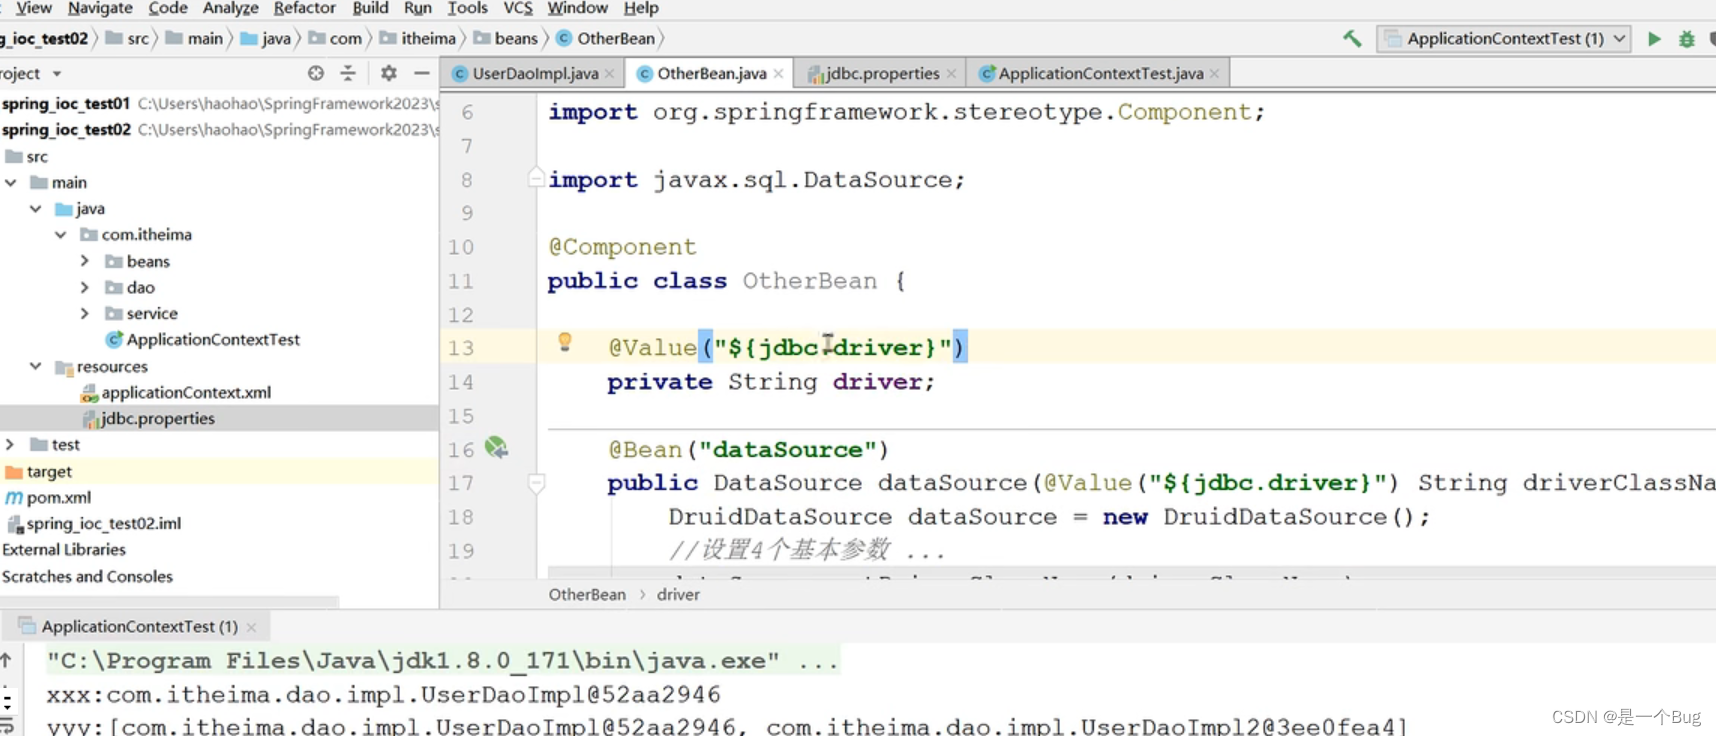This screenshot has width=1716, height=736.
Task: Collapse the resources folder
Action: click(36, 366)
